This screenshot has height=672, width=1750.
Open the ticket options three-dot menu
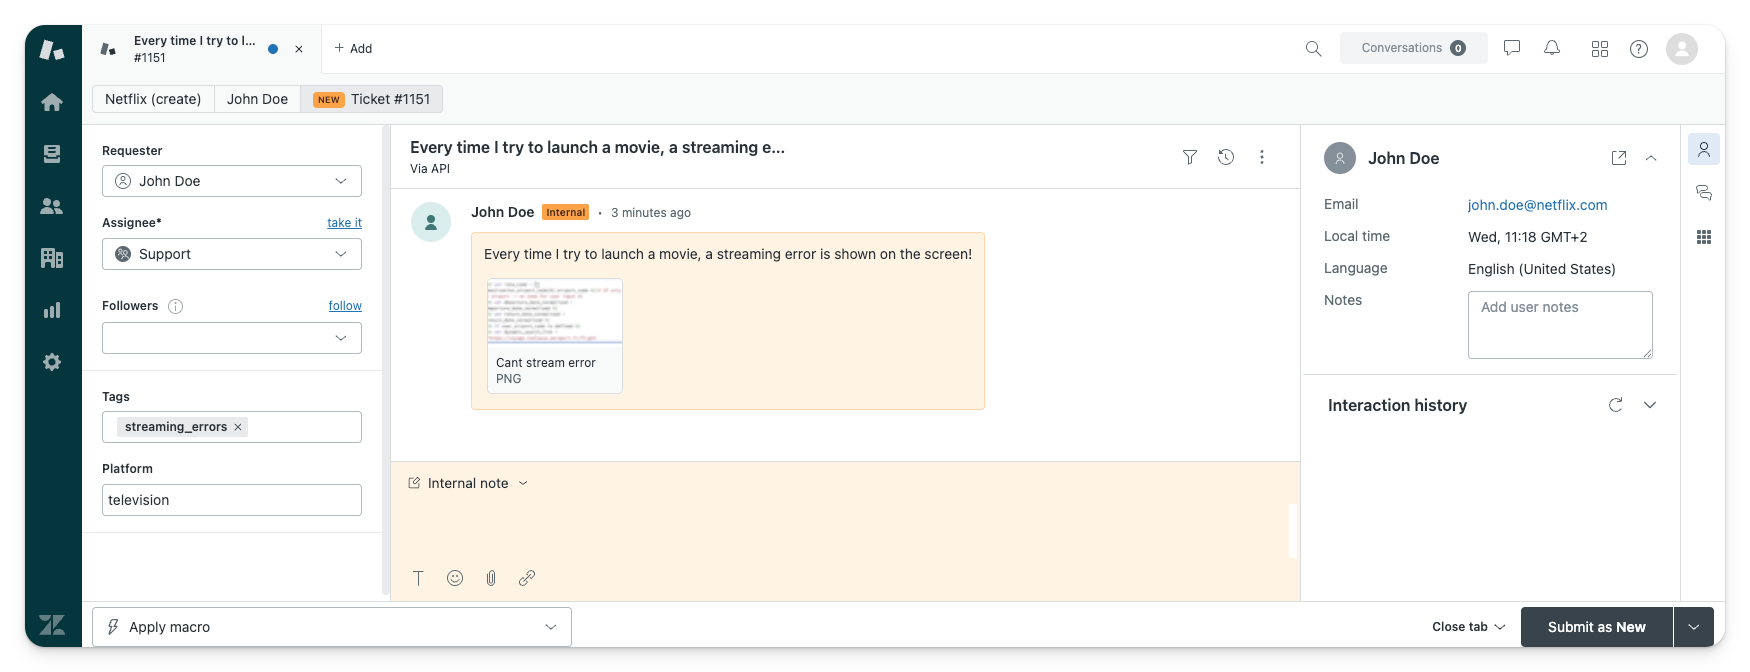click(1262, 157)
